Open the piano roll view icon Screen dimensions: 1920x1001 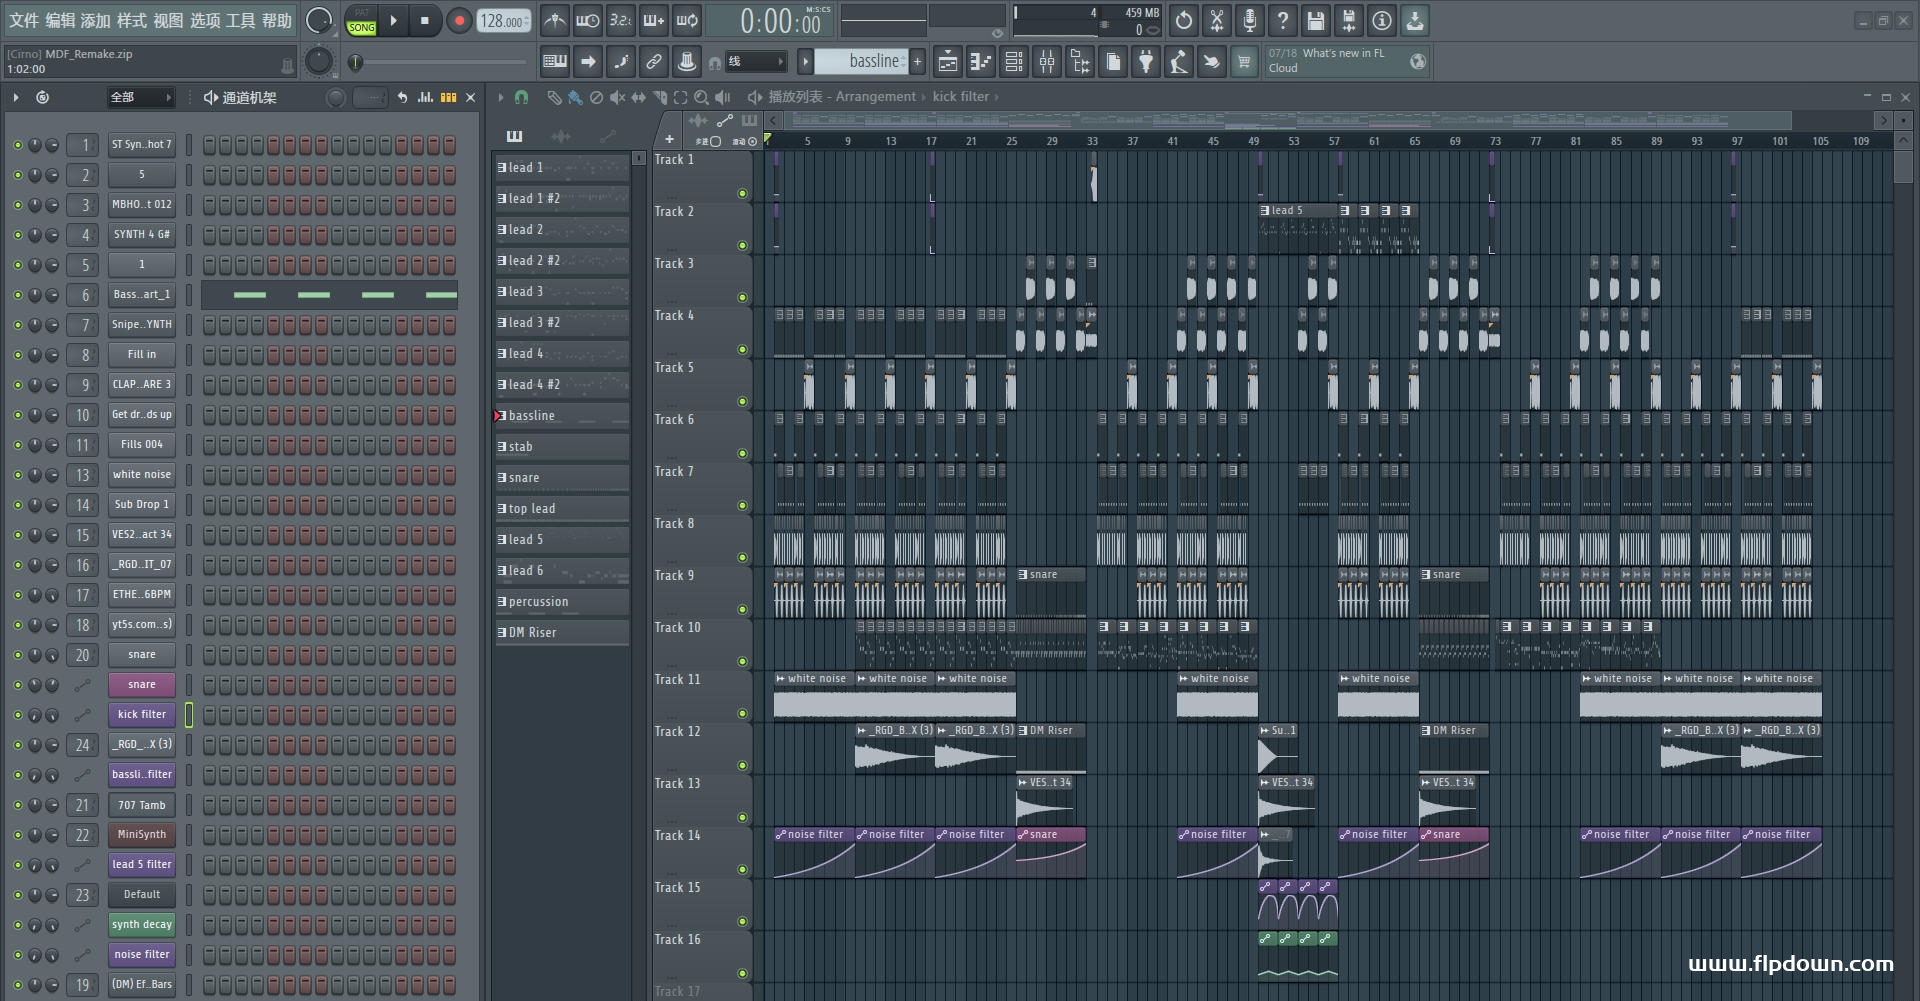[980, 62]
